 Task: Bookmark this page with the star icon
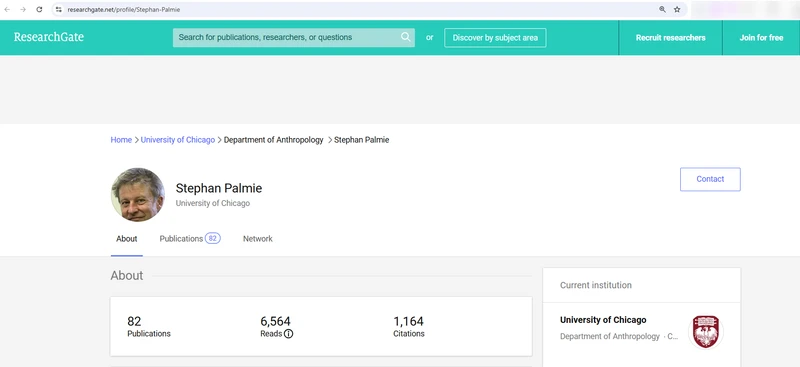677,9
